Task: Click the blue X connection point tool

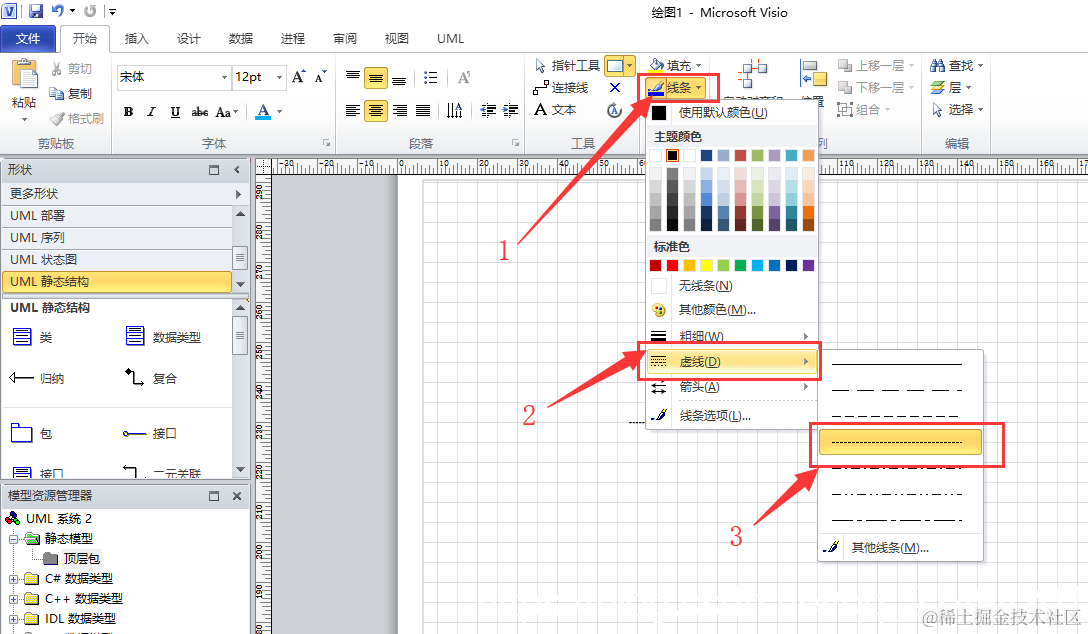Action: 615,88
